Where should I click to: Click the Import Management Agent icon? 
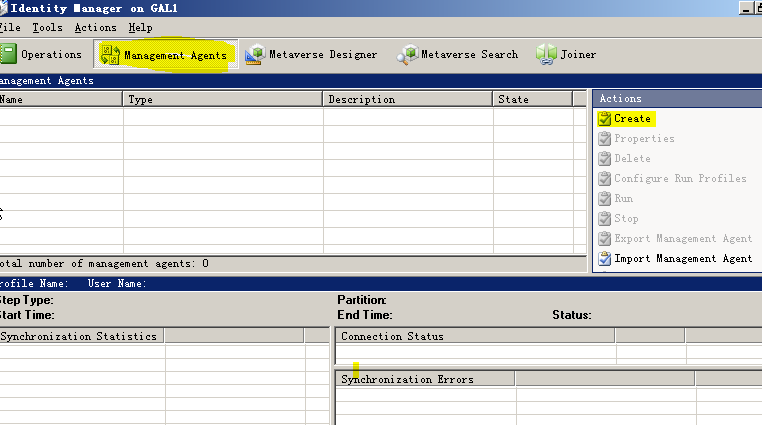[x=605, y=258]
